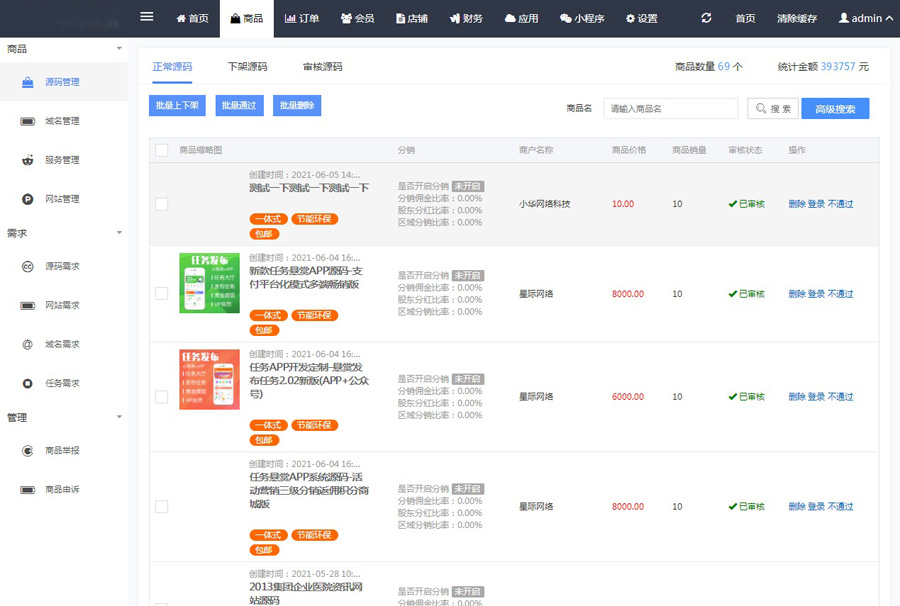The height and width of the screenshot is (606, 900).
Task: Click the 高级搜索 button
Action: (834, 109)
